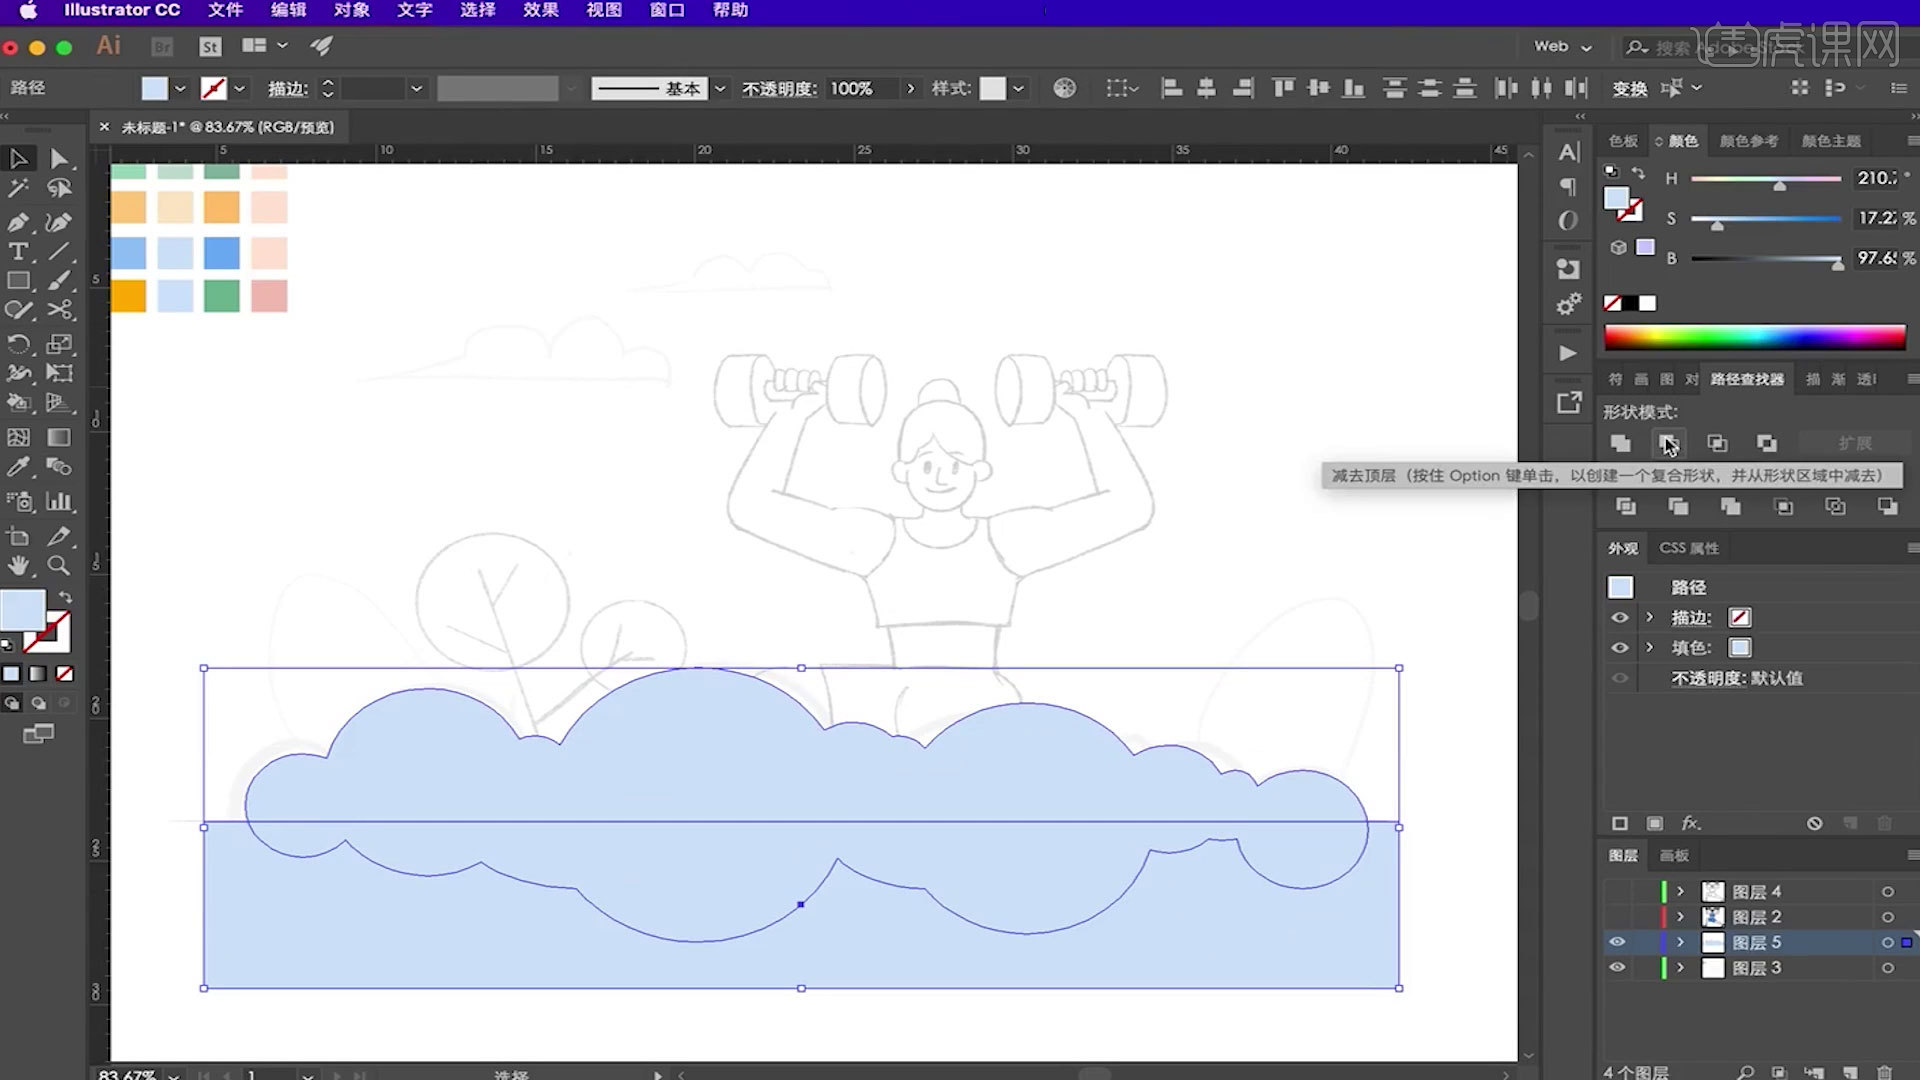The width and height of the screenshot is (1920, 1080).
Task: Select the Zoom tool
Action: click(59, 565)
